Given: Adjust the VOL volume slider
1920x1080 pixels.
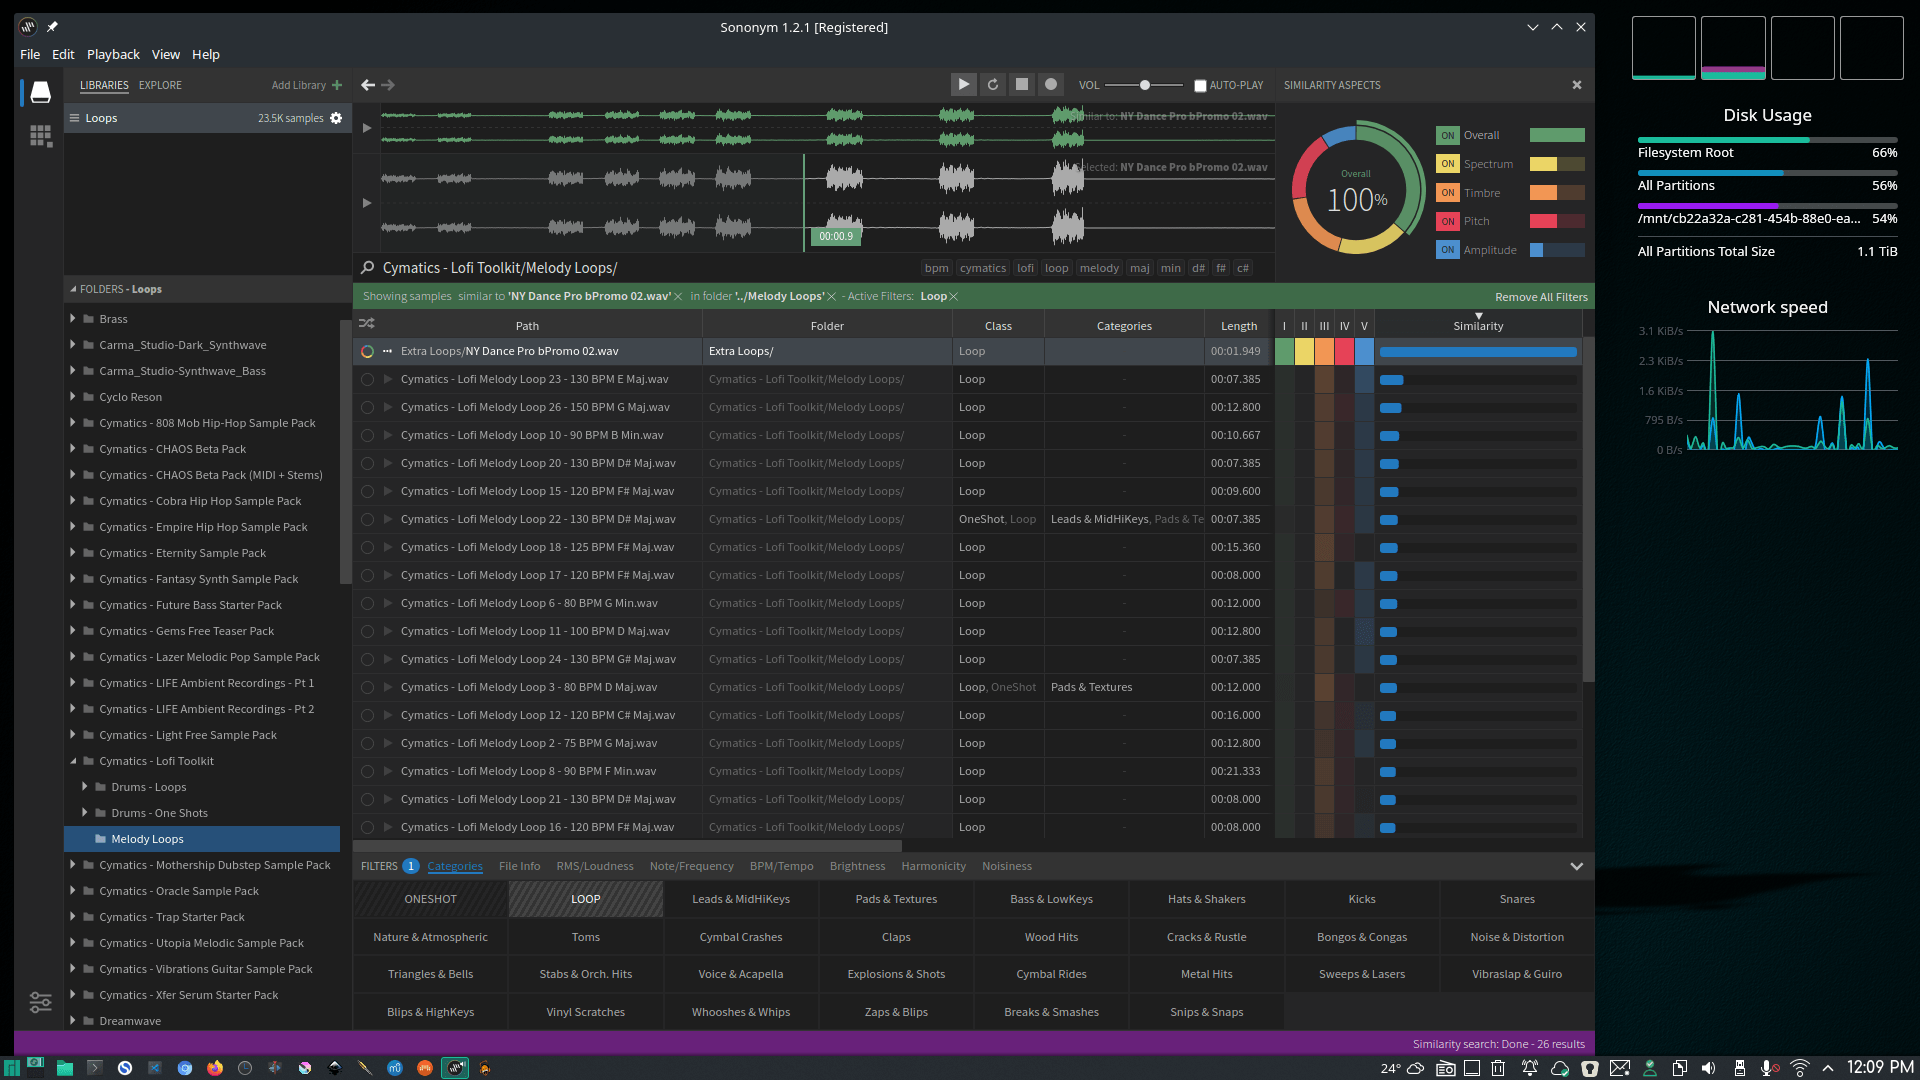Looking at the screenshot, I should [x=1145, y=85].
